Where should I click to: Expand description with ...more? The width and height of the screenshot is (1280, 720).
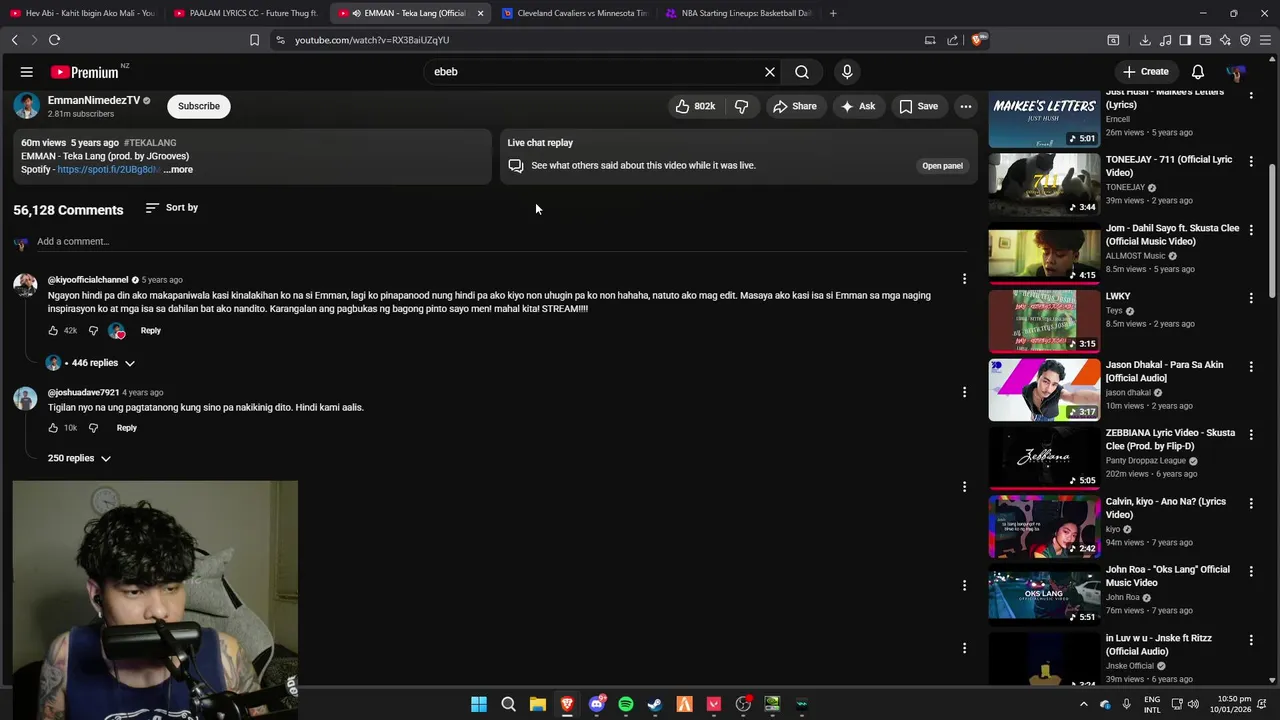179,170
